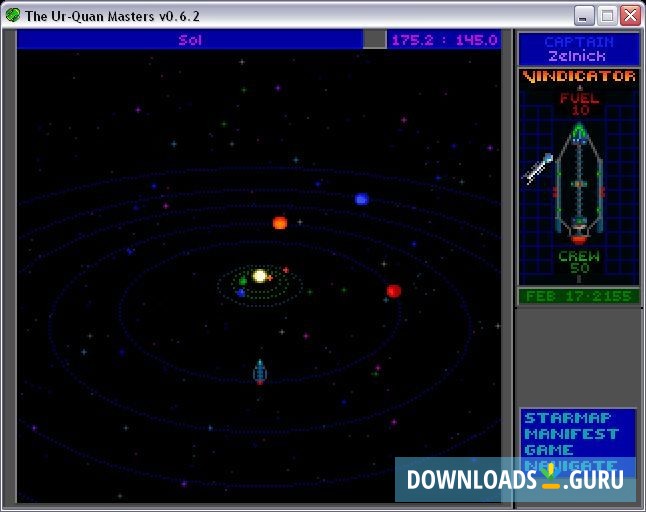
Task: Click the VINDICATOR ship name
Action: click(x=579, y=76)
